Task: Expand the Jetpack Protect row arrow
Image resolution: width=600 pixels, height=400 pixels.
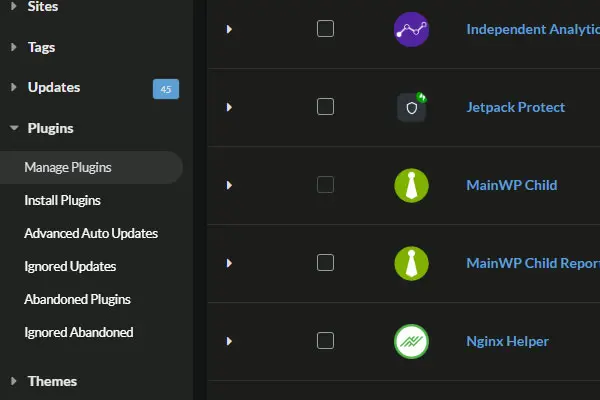Action: pyautogui.click(x=229, y=107)
